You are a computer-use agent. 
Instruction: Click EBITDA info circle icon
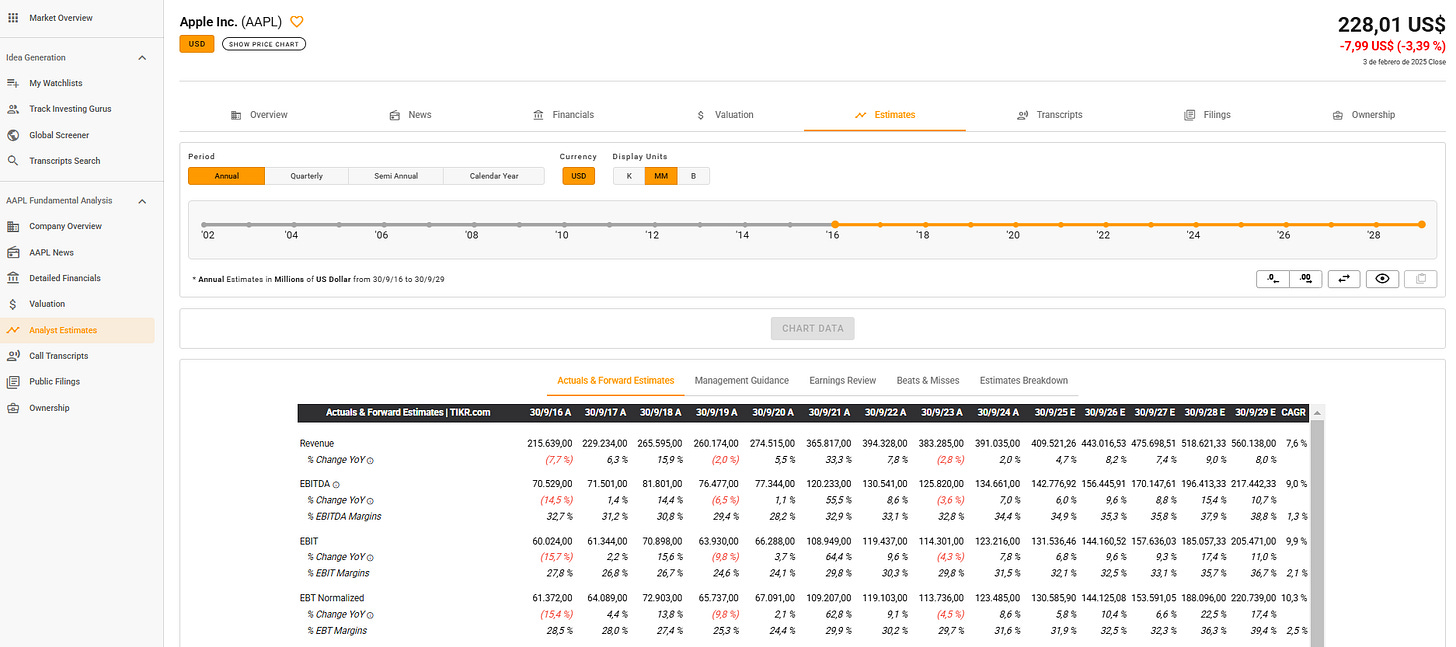(x=336, y=484)
